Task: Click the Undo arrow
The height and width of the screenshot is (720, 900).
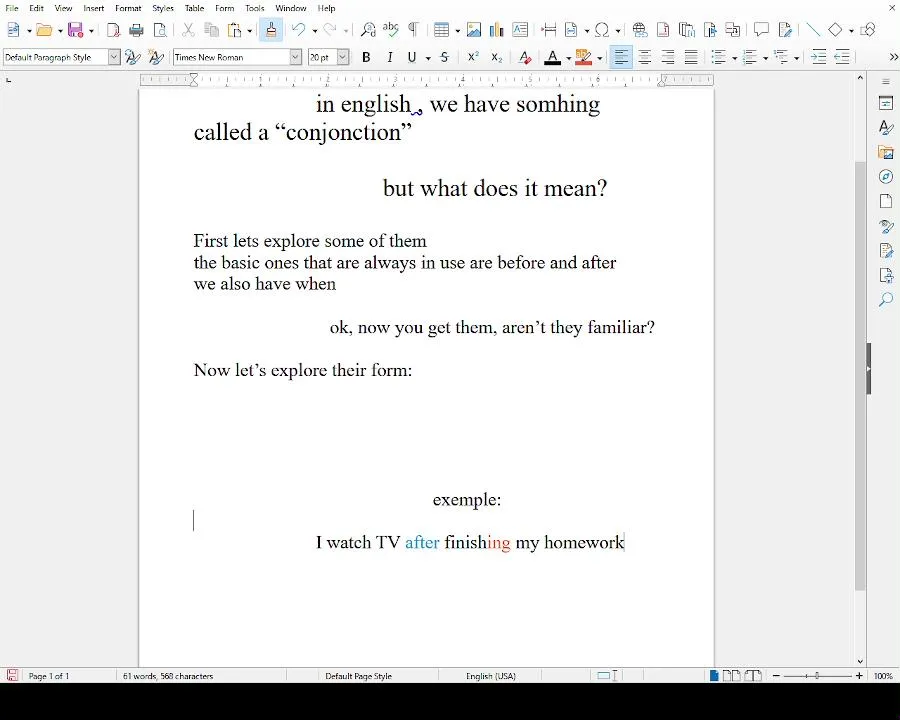Action: [298, 30]
